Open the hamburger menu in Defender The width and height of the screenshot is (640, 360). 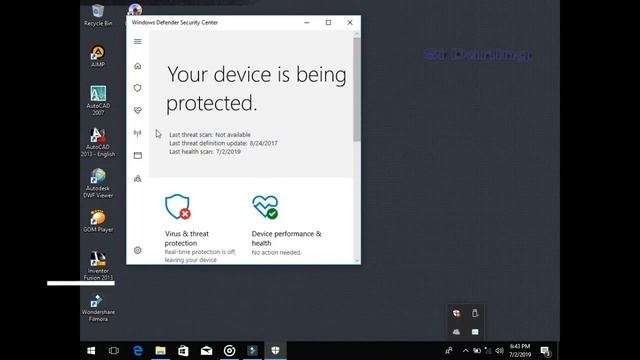(138, 42)
